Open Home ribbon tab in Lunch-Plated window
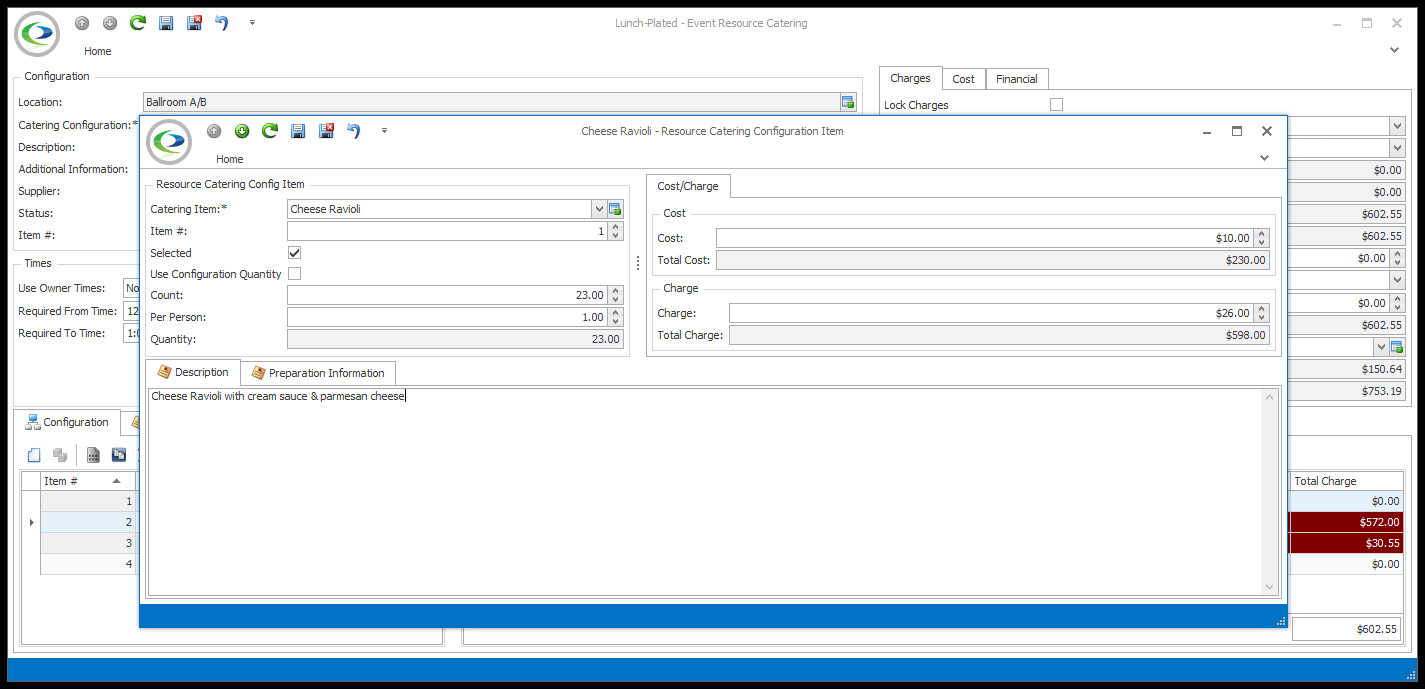Viewport: 1425px width, 689px height. tap(98, 51)
